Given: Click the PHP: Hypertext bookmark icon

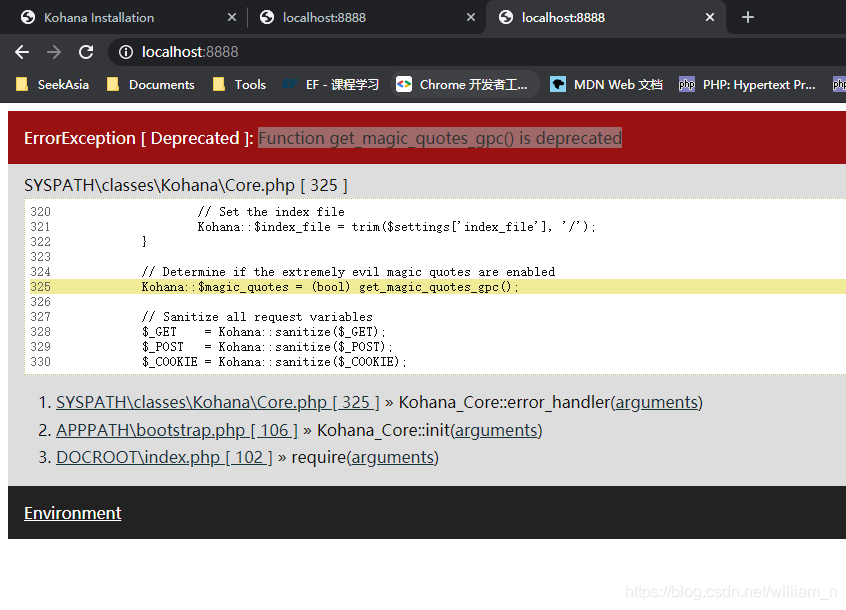Looking at the screenshot, I should 687,84.
